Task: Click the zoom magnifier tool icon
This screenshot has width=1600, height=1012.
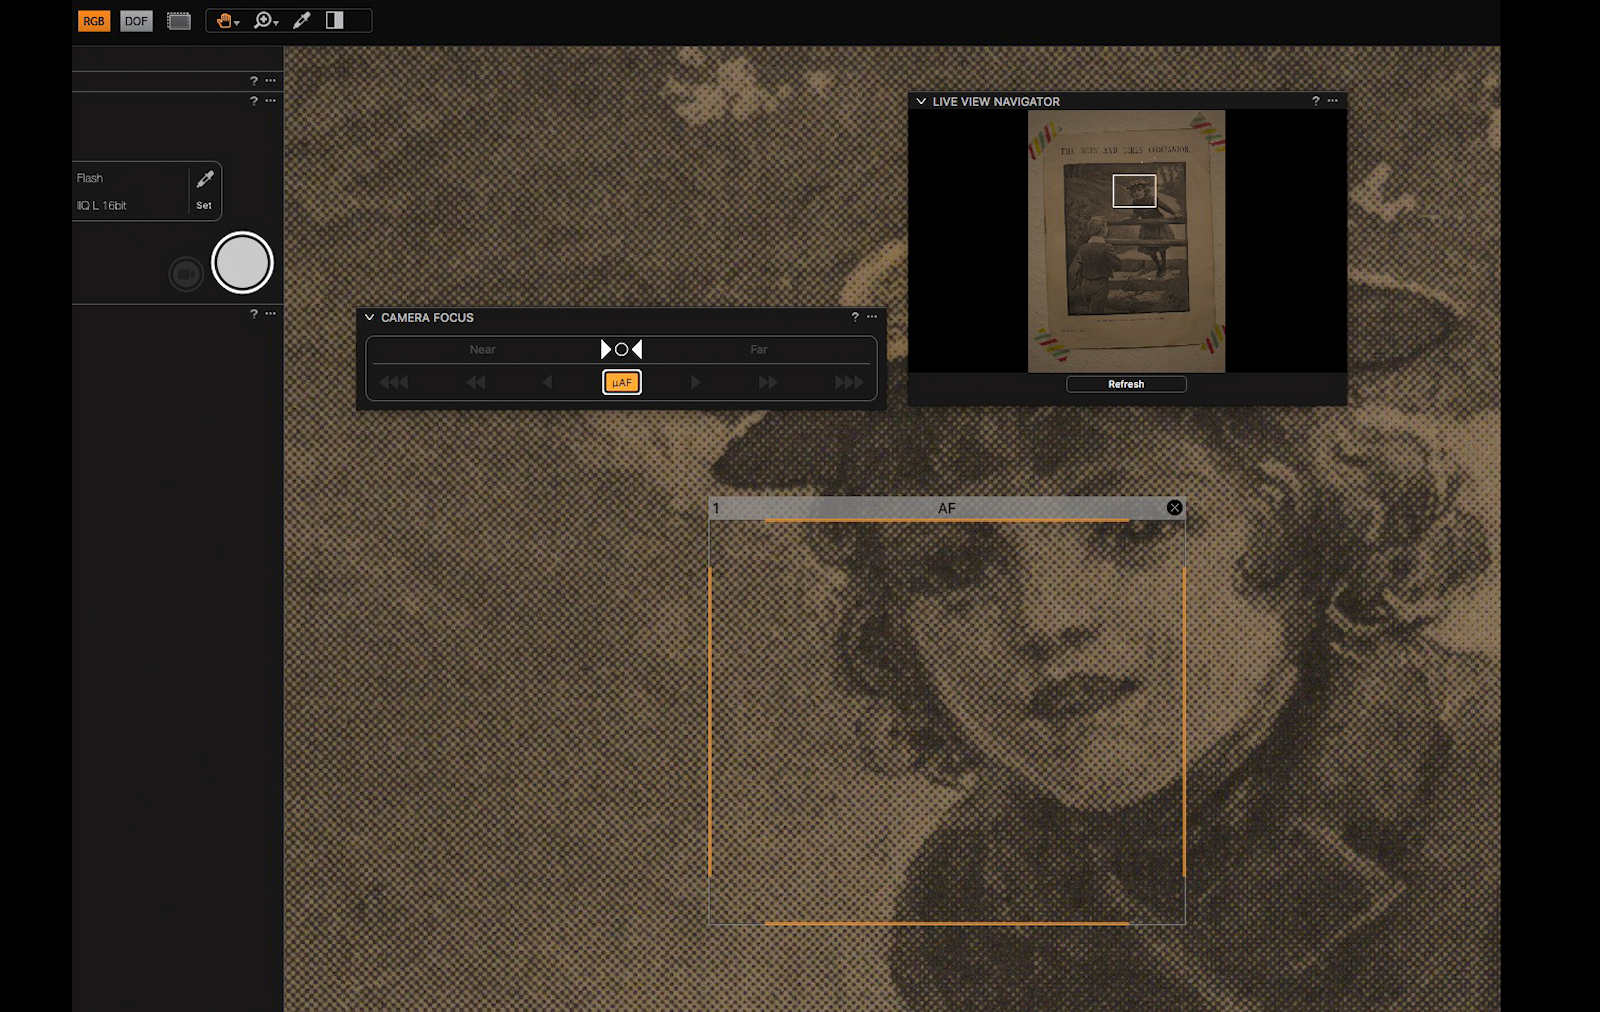Action: tap(262, 20)
